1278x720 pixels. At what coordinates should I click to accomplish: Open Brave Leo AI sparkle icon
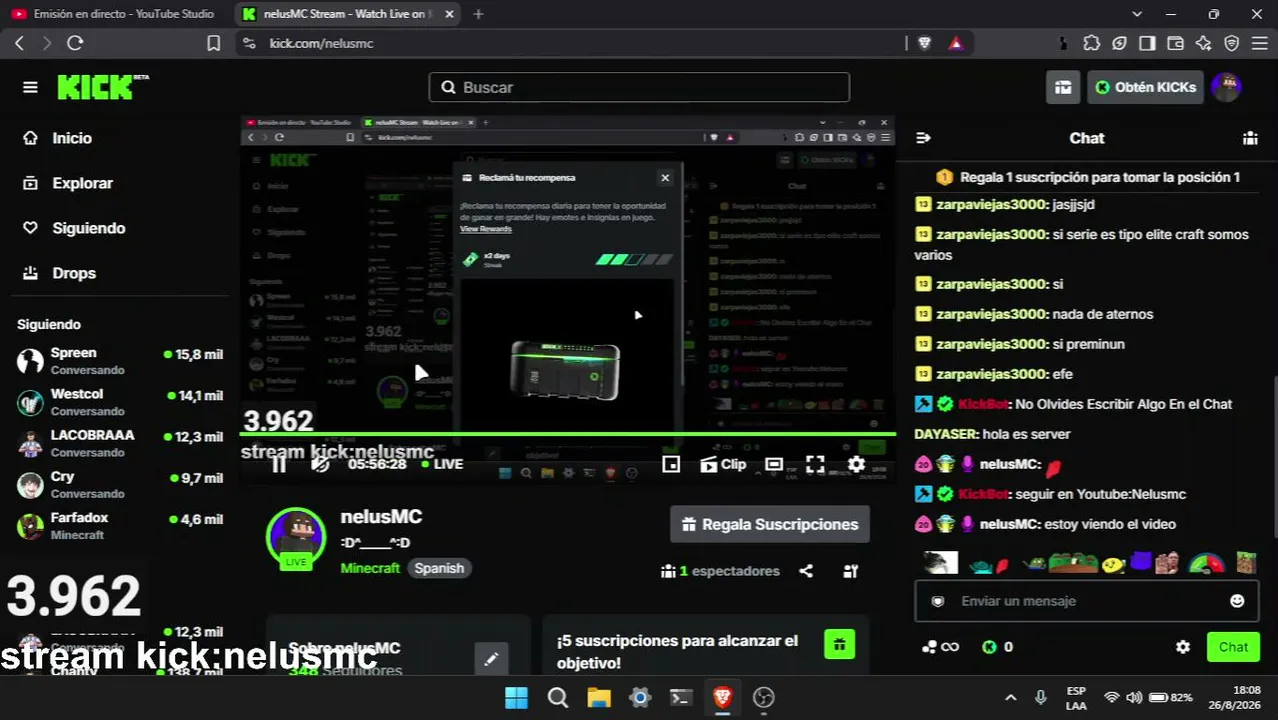pos(1203,43)
